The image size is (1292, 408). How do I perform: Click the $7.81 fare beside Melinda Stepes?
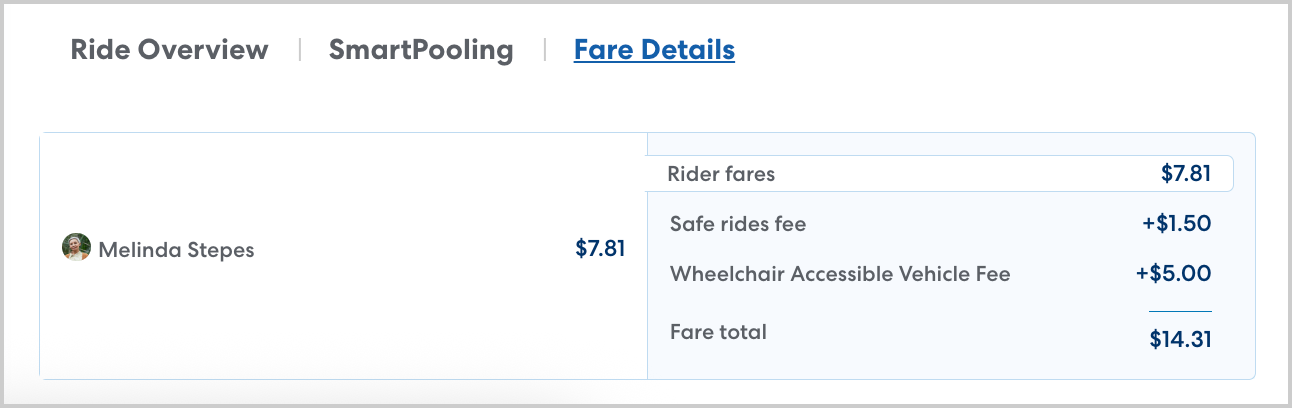pyautogui.click(x=600, y=248)
